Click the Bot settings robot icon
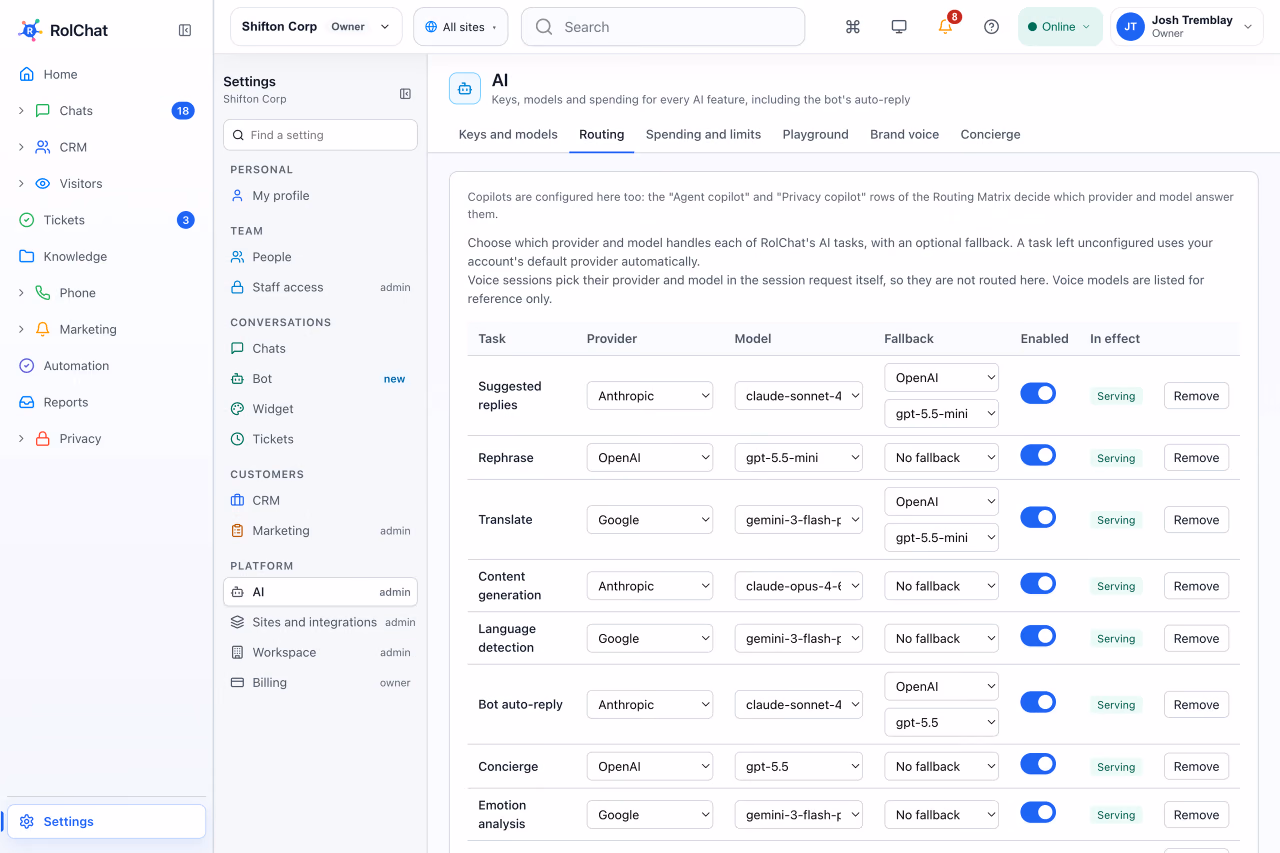 tap(237, 379)
